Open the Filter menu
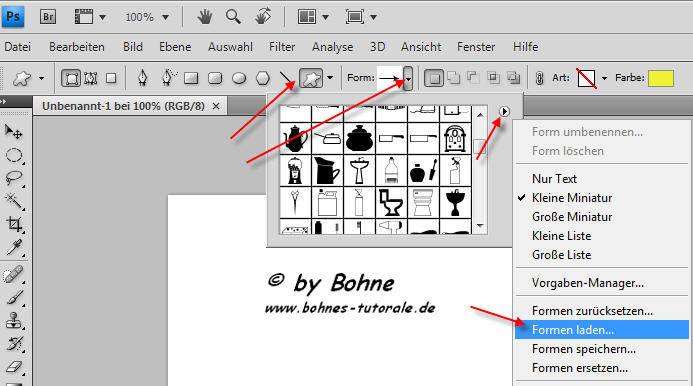 [x=282, y=47]
